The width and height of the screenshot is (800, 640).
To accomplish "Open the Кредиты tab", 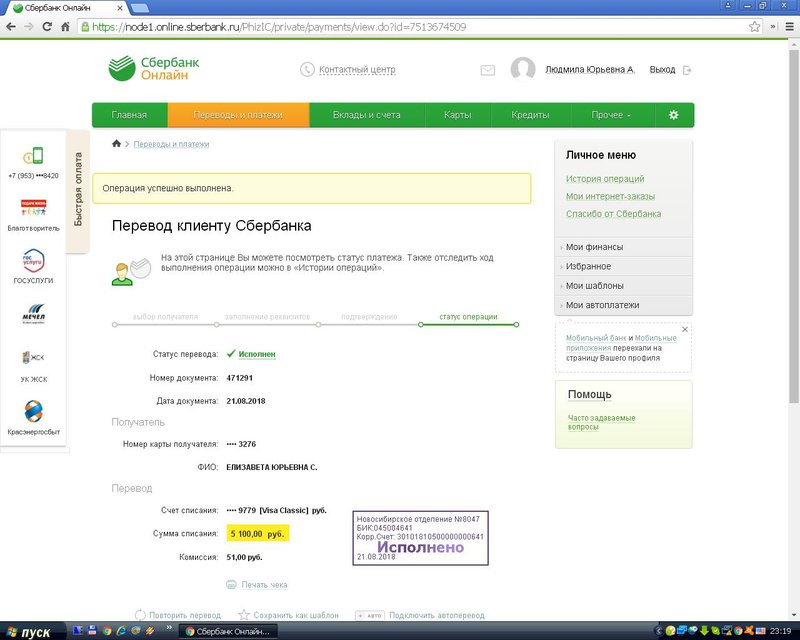I will pos(530,115).
